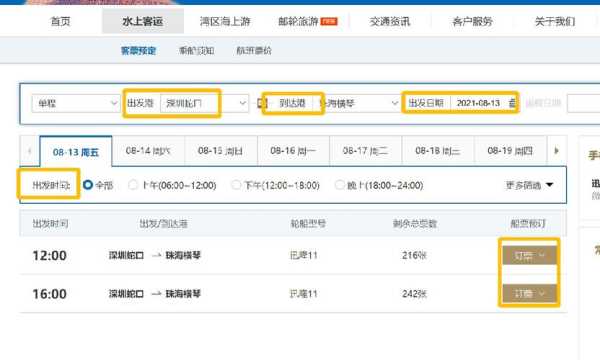
Task: Click the 242张 remaining tickets value
Action: [414, 294]
